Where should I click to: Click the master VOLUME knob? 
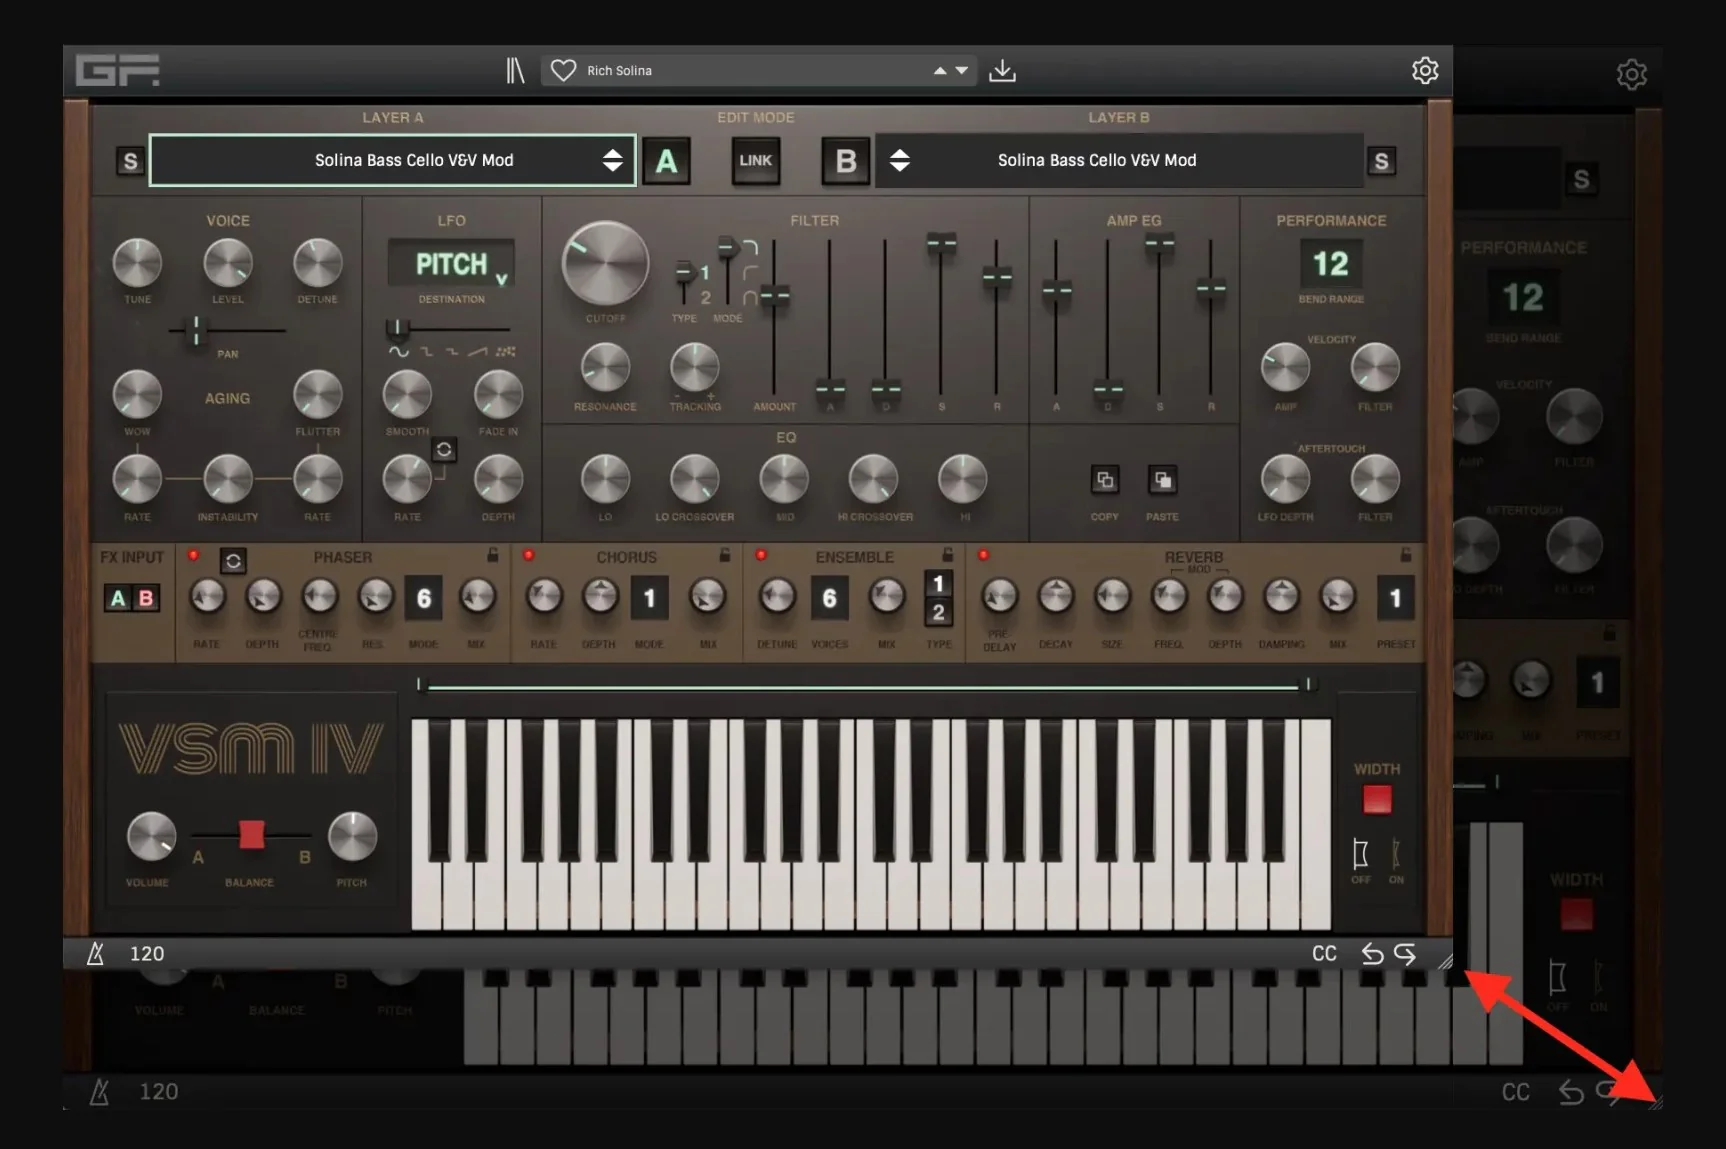pos(151,836)
